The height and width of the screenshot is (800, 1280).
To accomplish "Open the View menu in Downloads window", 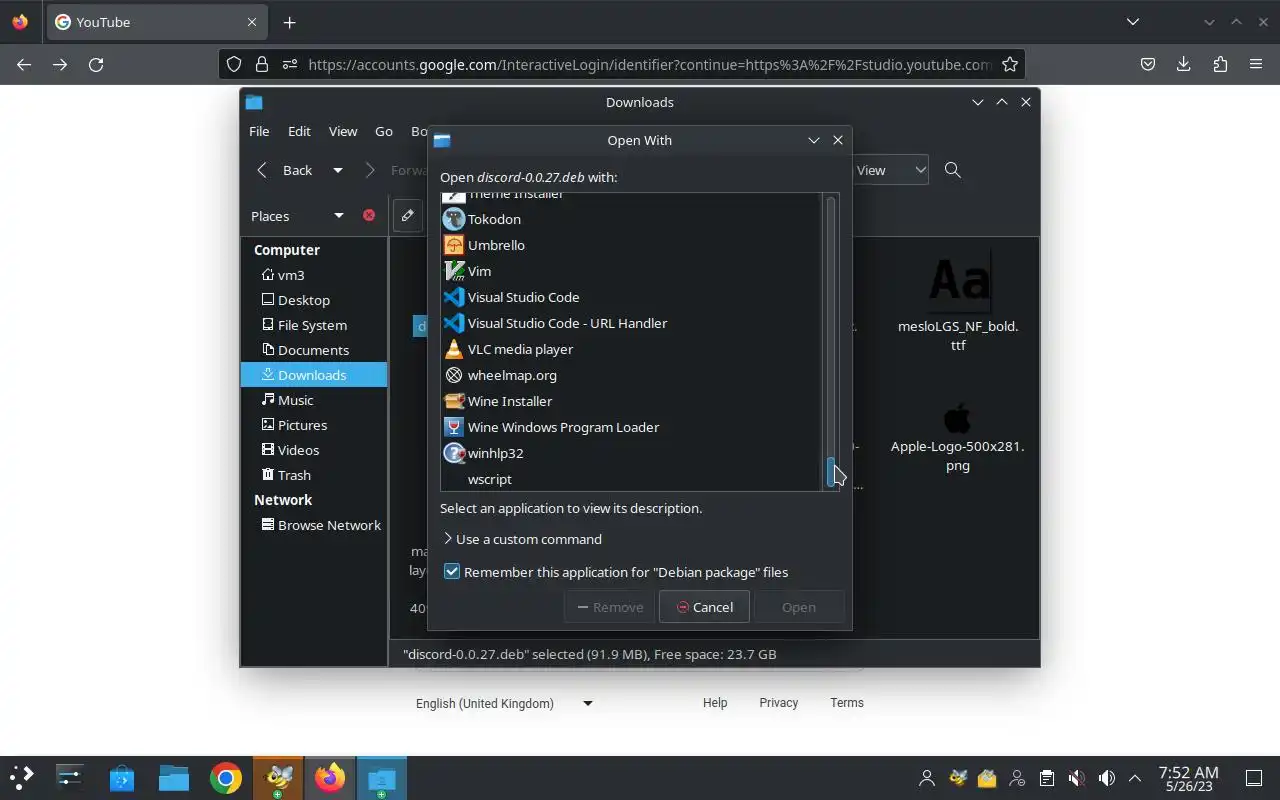I will tap(343, 131).
